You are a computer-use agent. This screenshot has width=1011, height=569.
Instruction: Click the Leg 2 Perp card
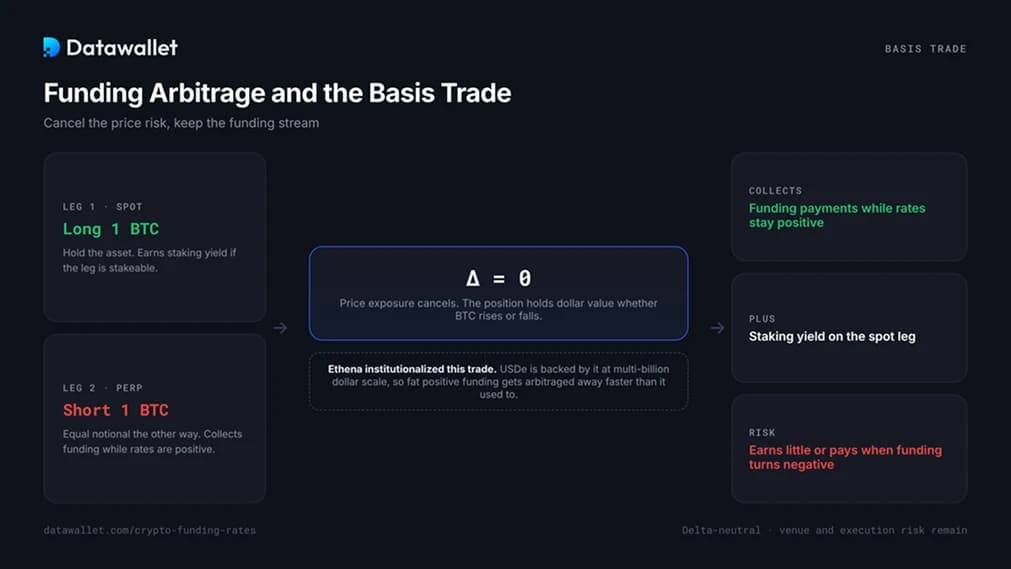click(155, 418)
